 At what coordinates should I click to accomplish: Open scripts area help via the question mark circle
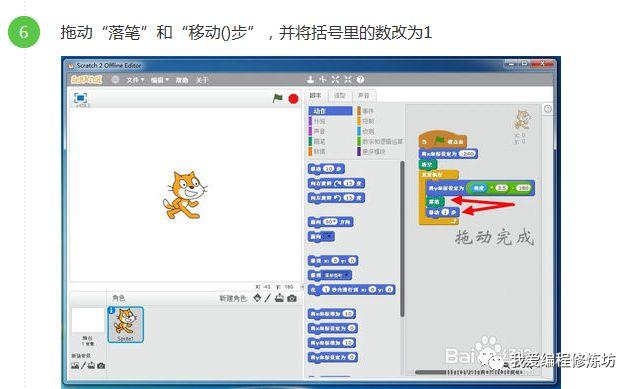click(x=548, y=109)
